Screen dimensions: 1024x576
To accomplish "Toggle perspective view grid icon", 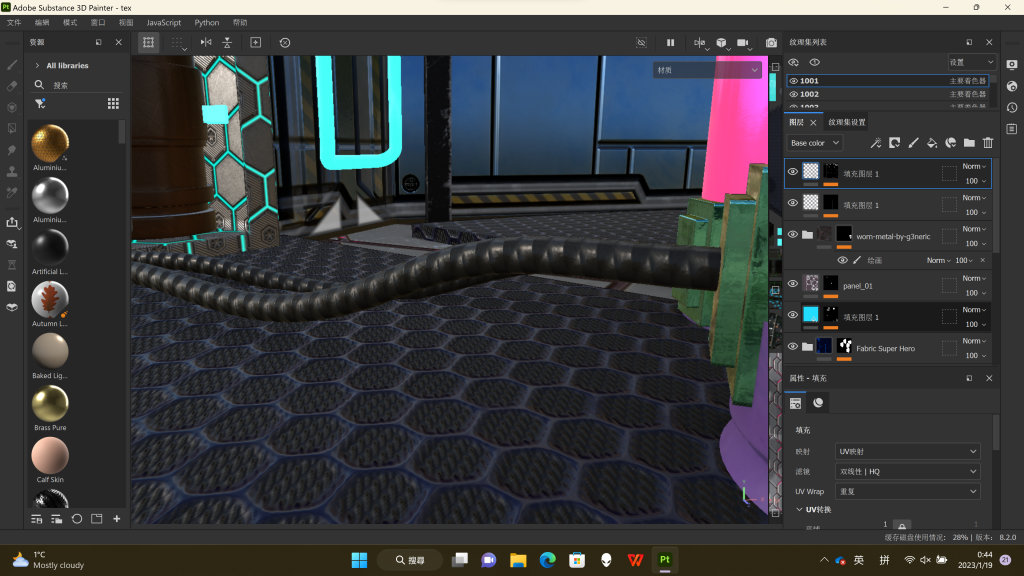I will (x=148, y=42).
